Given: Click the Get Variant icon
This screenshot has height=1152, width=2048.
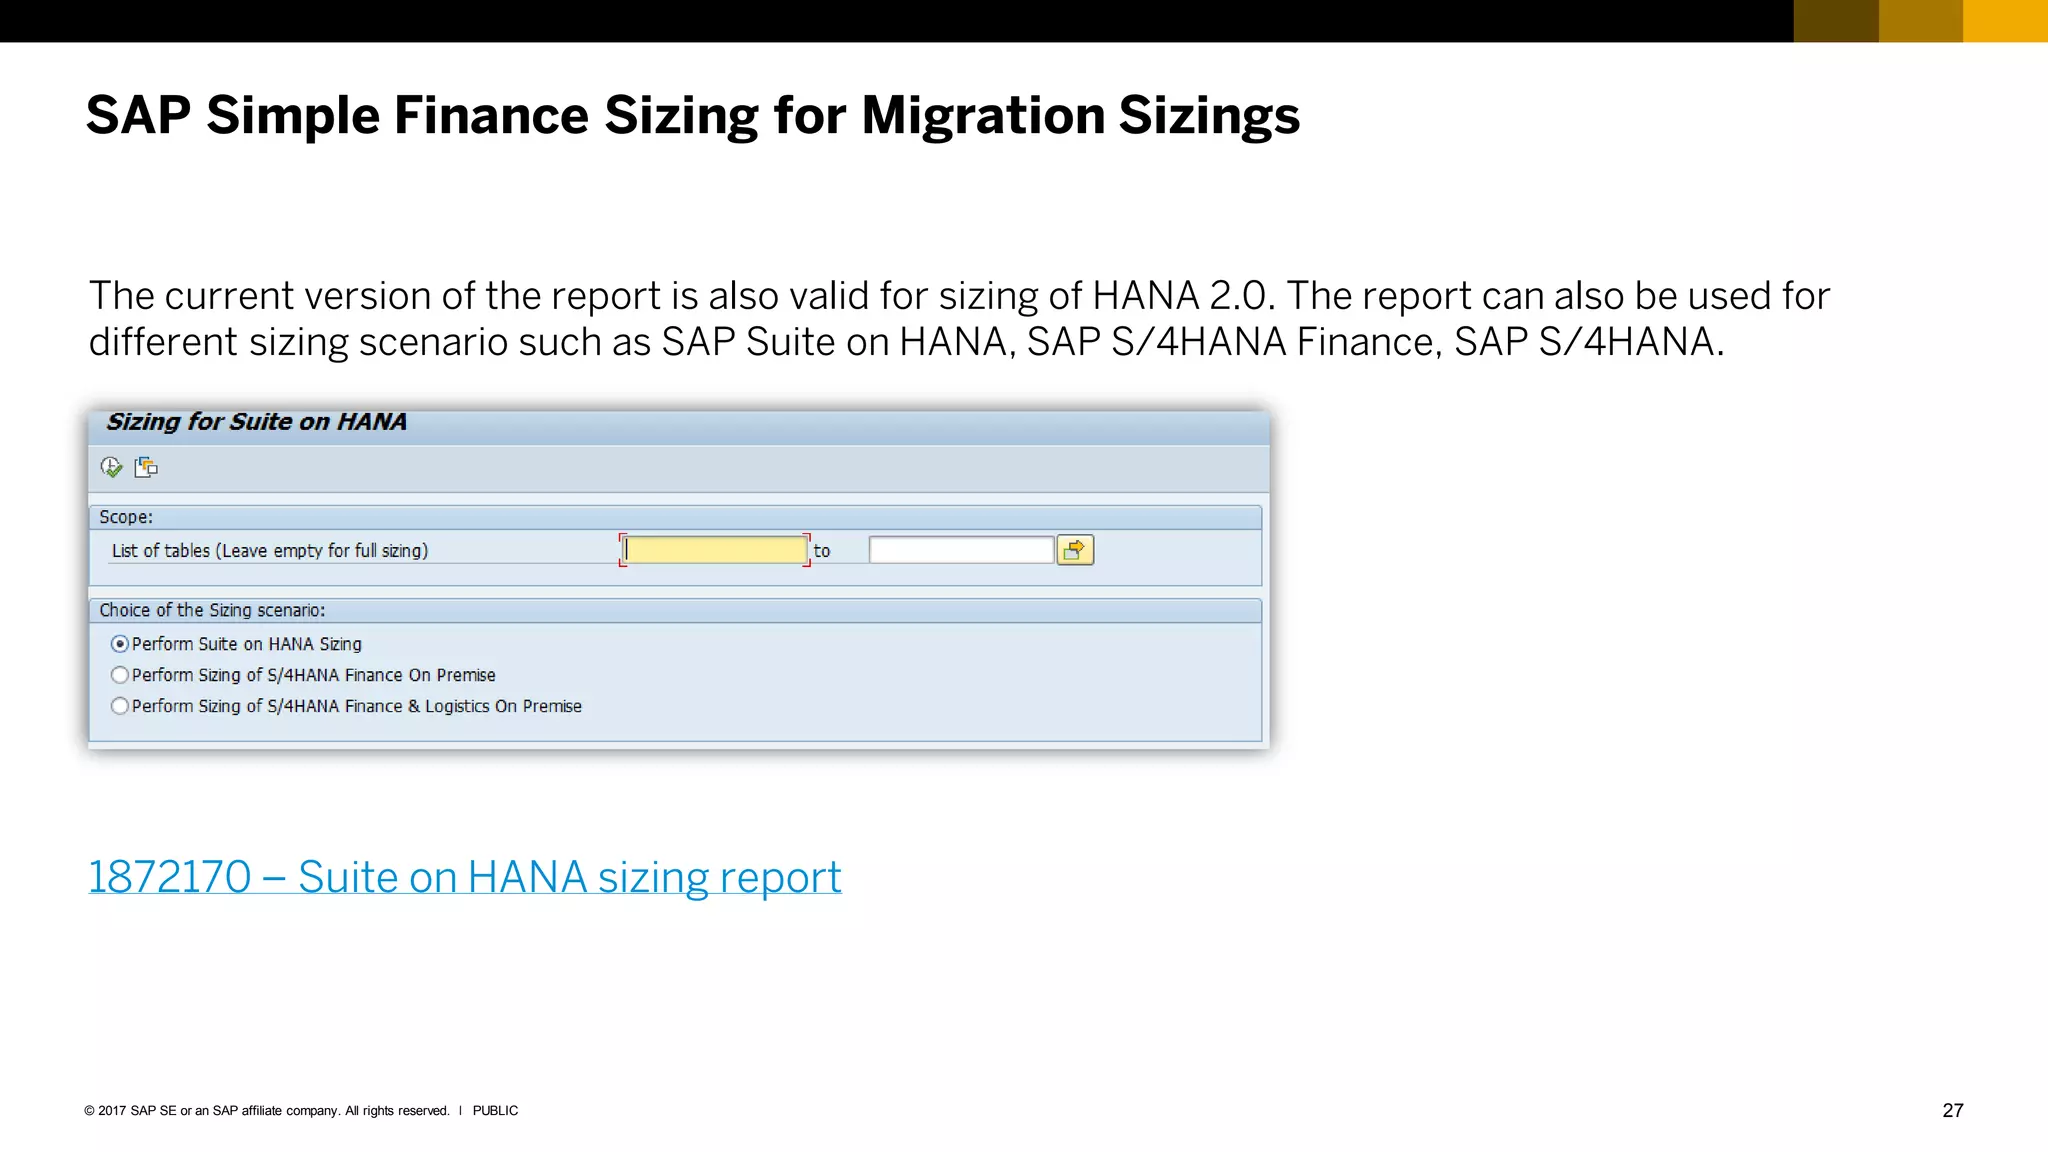Looking at the screenshot, I should point(146,467).
